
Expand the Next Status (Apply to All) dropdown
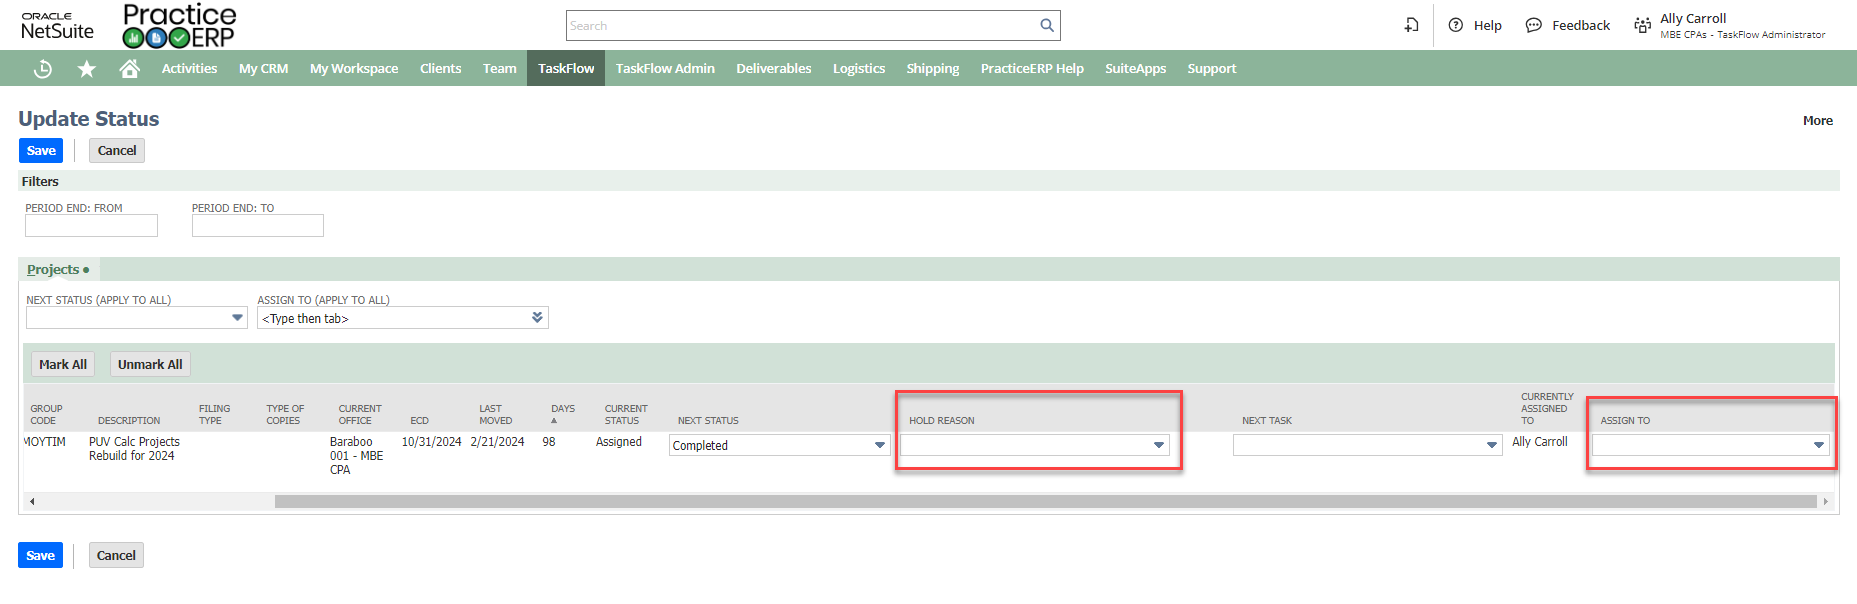point(237,318)
